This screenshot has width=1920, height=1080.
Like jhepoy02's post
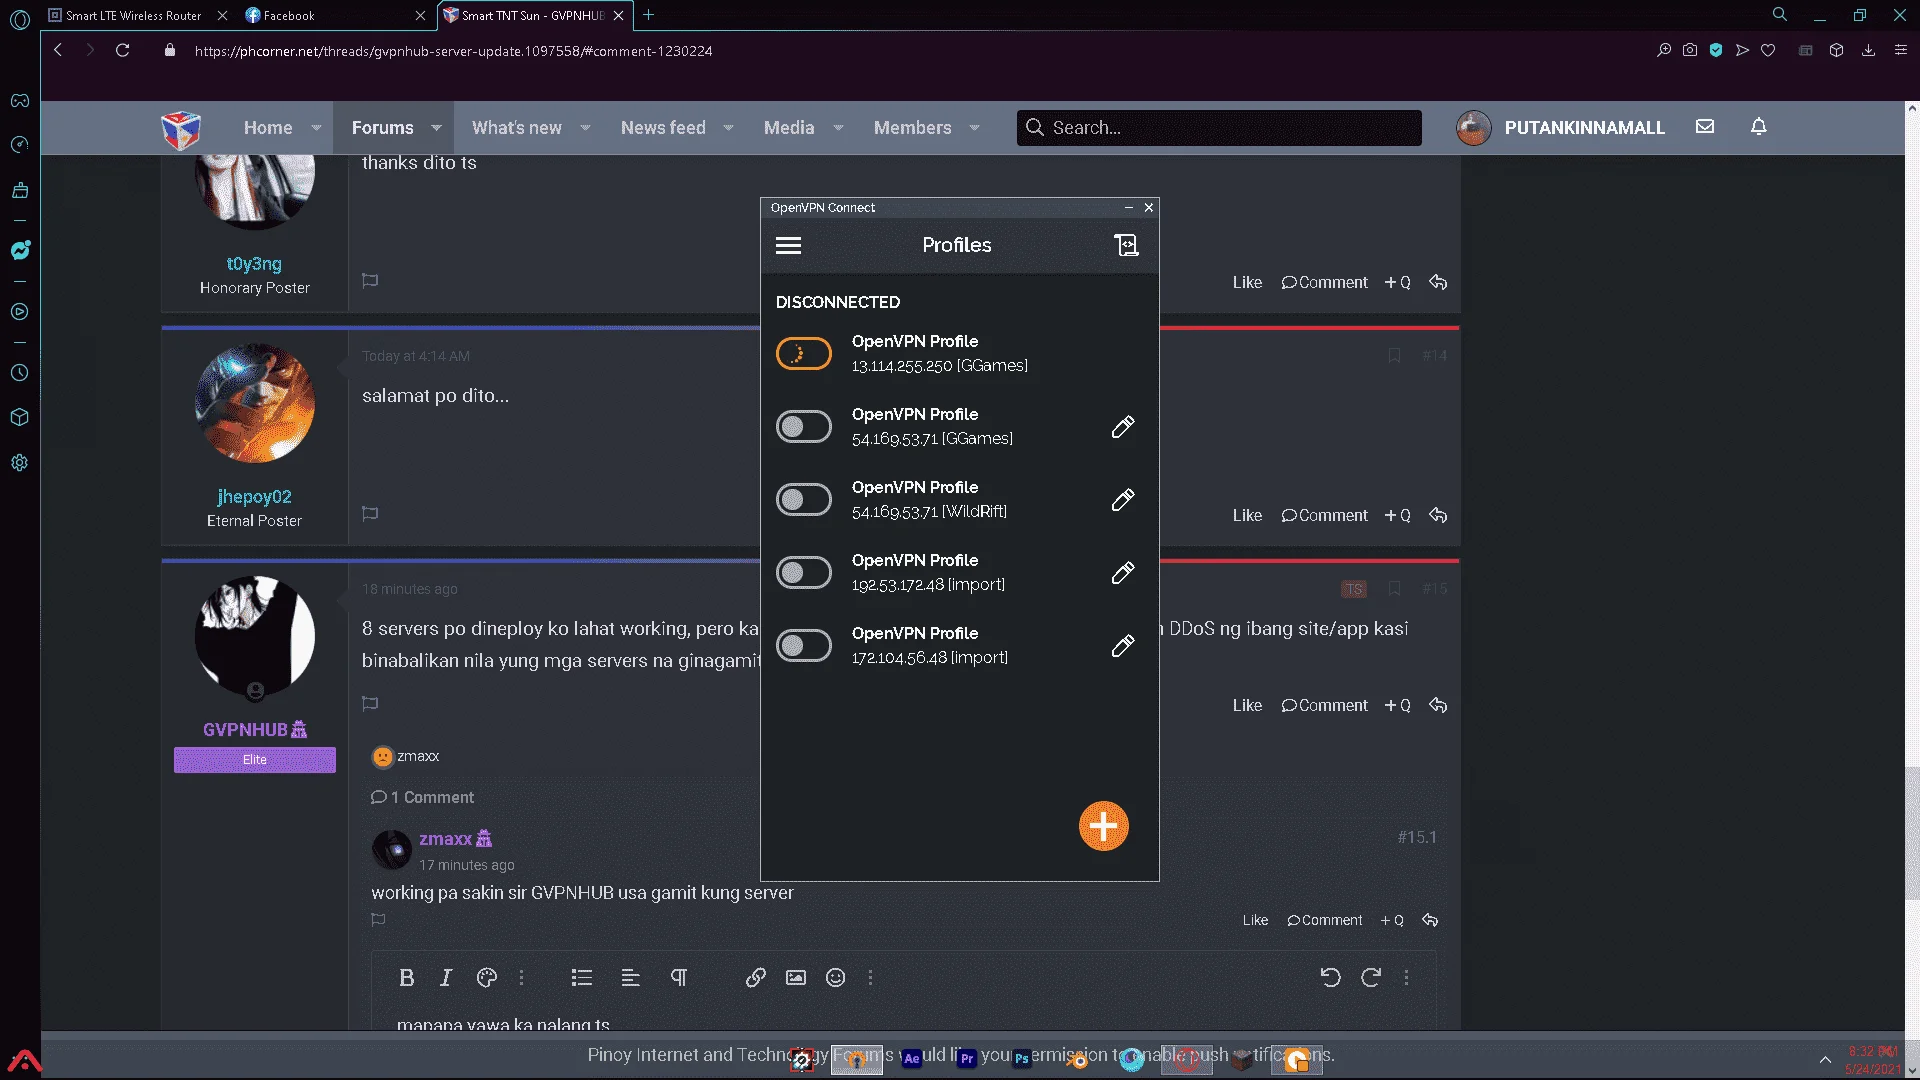point(1247,515)
